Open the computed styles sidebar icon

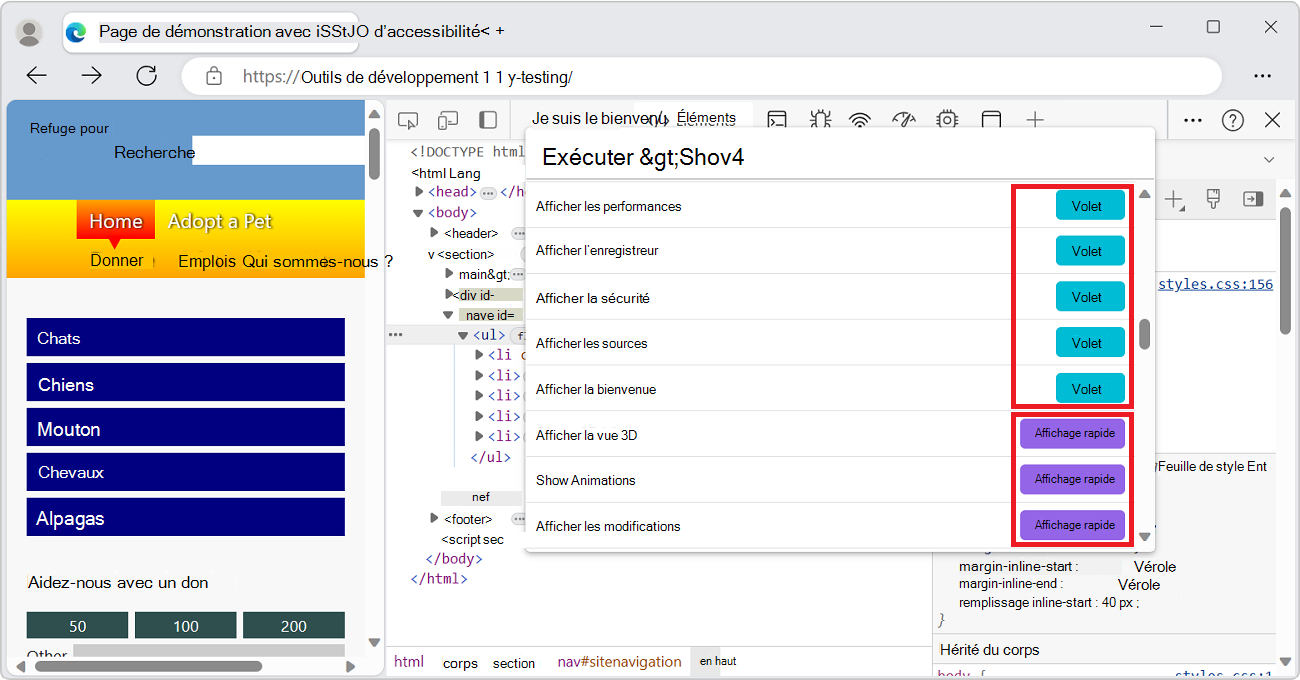(1252, 199)
